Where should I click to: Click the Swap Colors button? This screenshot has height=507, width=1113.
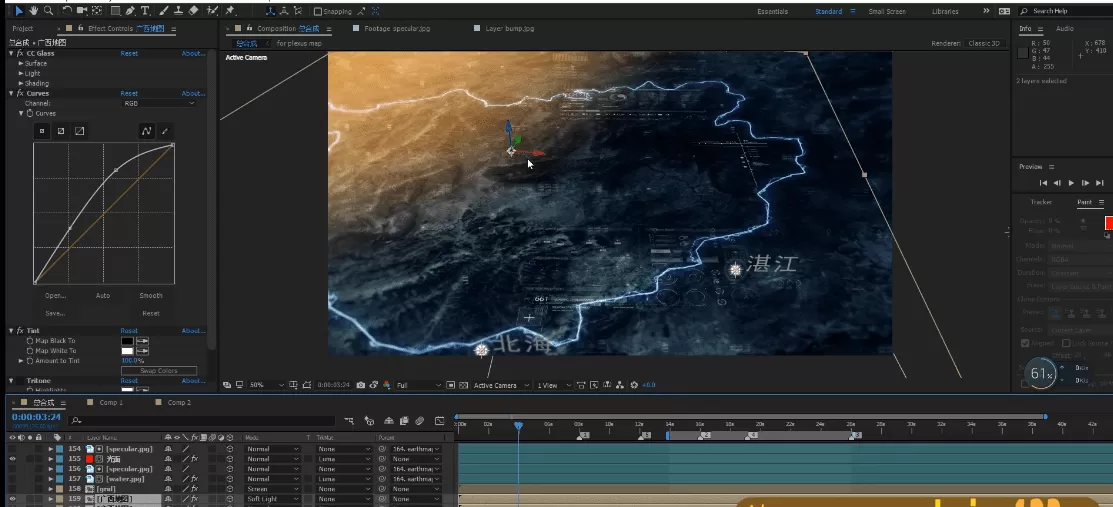[159, 371]
